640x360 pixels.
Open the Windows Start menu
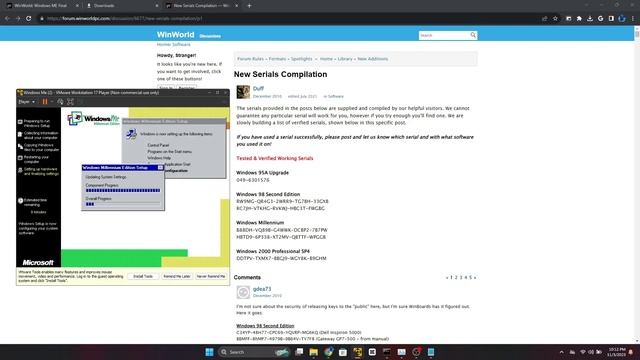tap(209, 352)
